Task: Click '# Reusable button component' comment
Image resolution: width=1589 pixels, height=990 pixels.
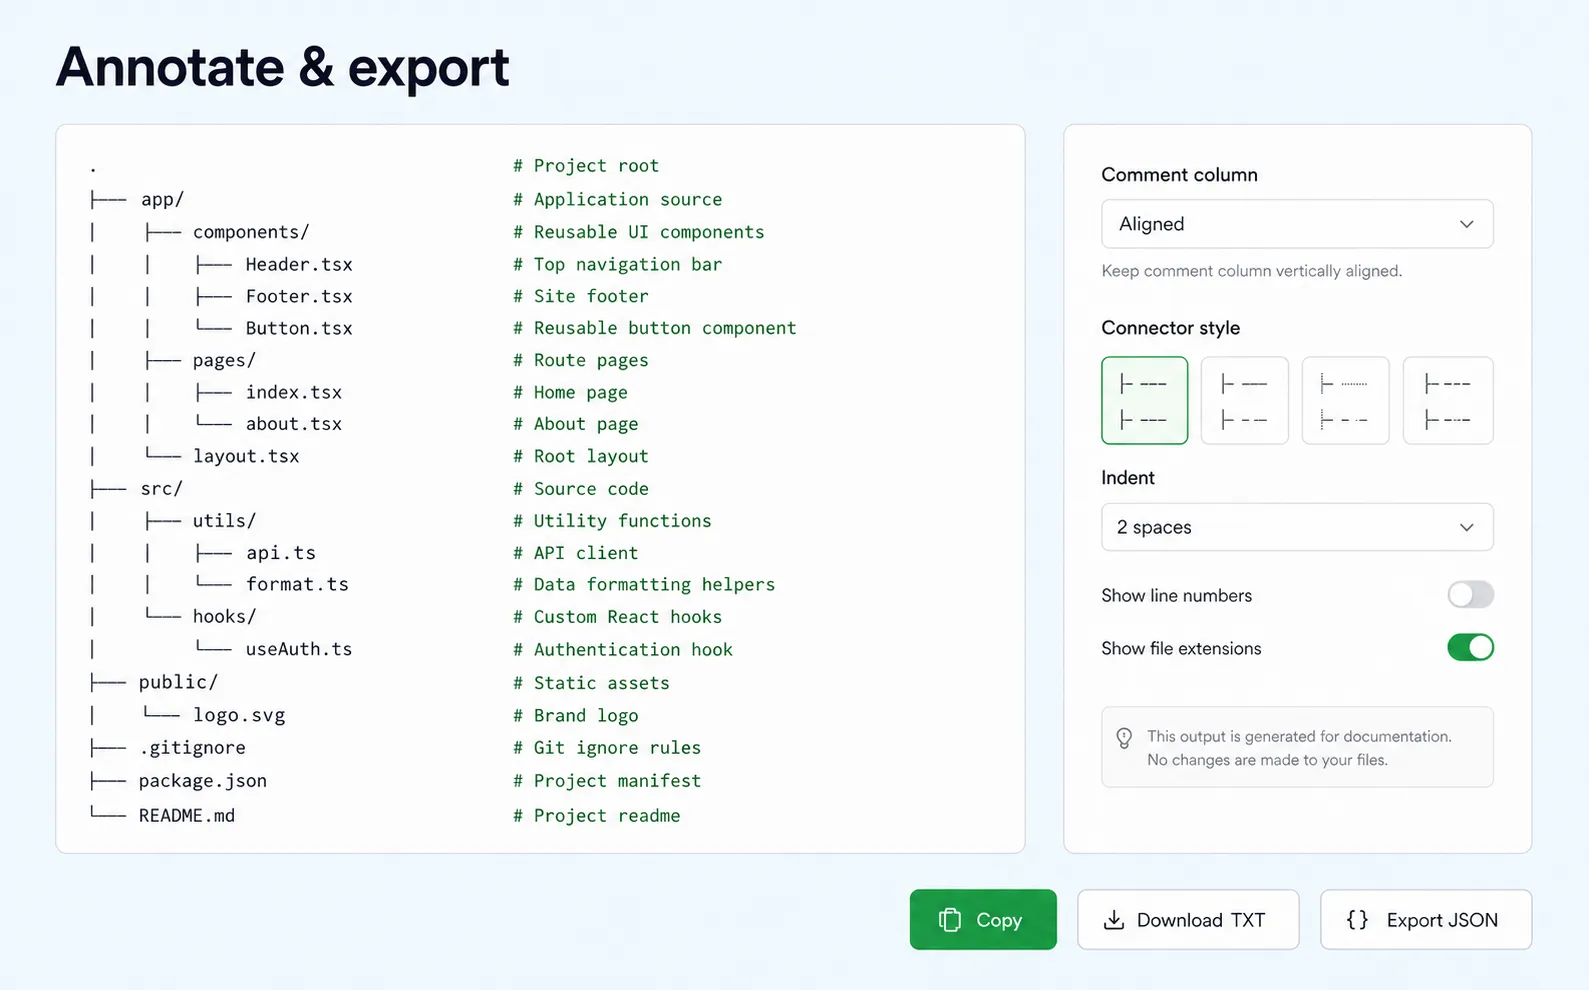Action: click(654, 328)
